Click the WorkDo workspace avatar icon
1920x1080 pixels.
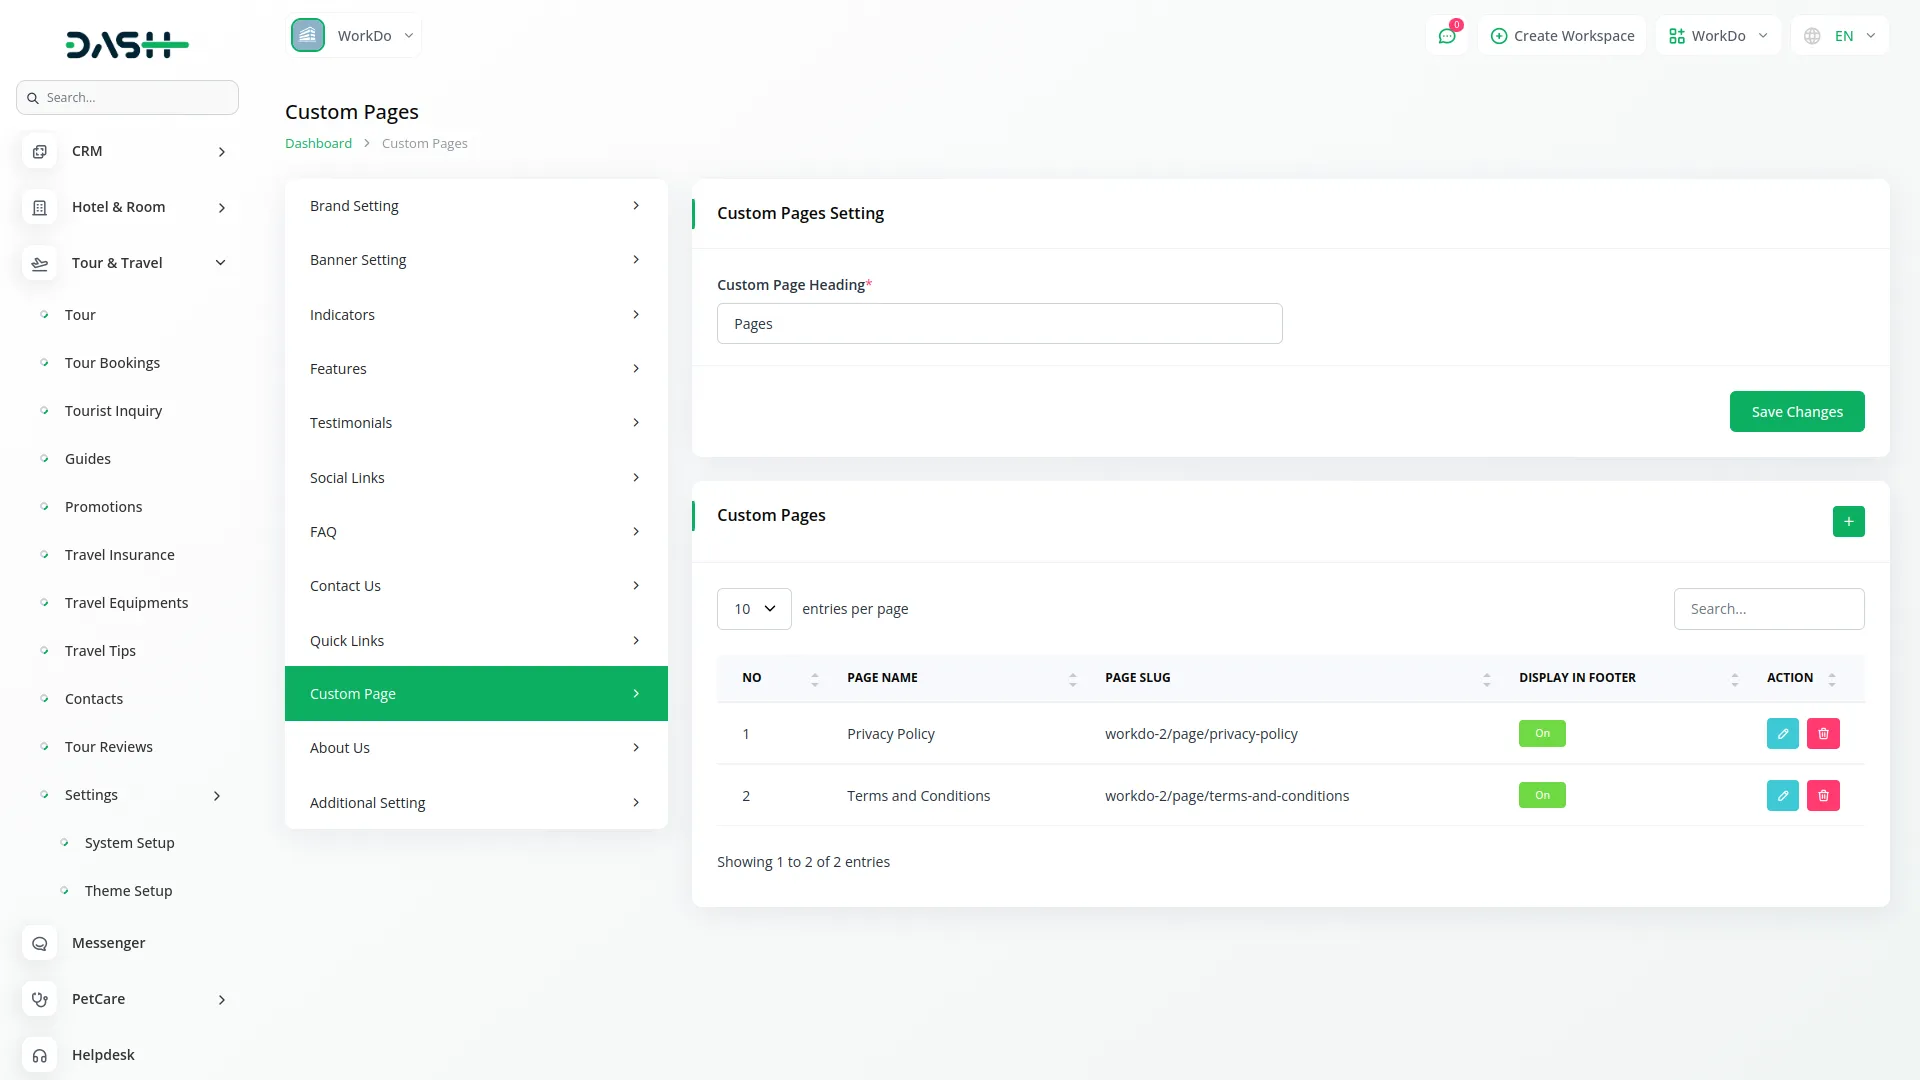point(308,35)
